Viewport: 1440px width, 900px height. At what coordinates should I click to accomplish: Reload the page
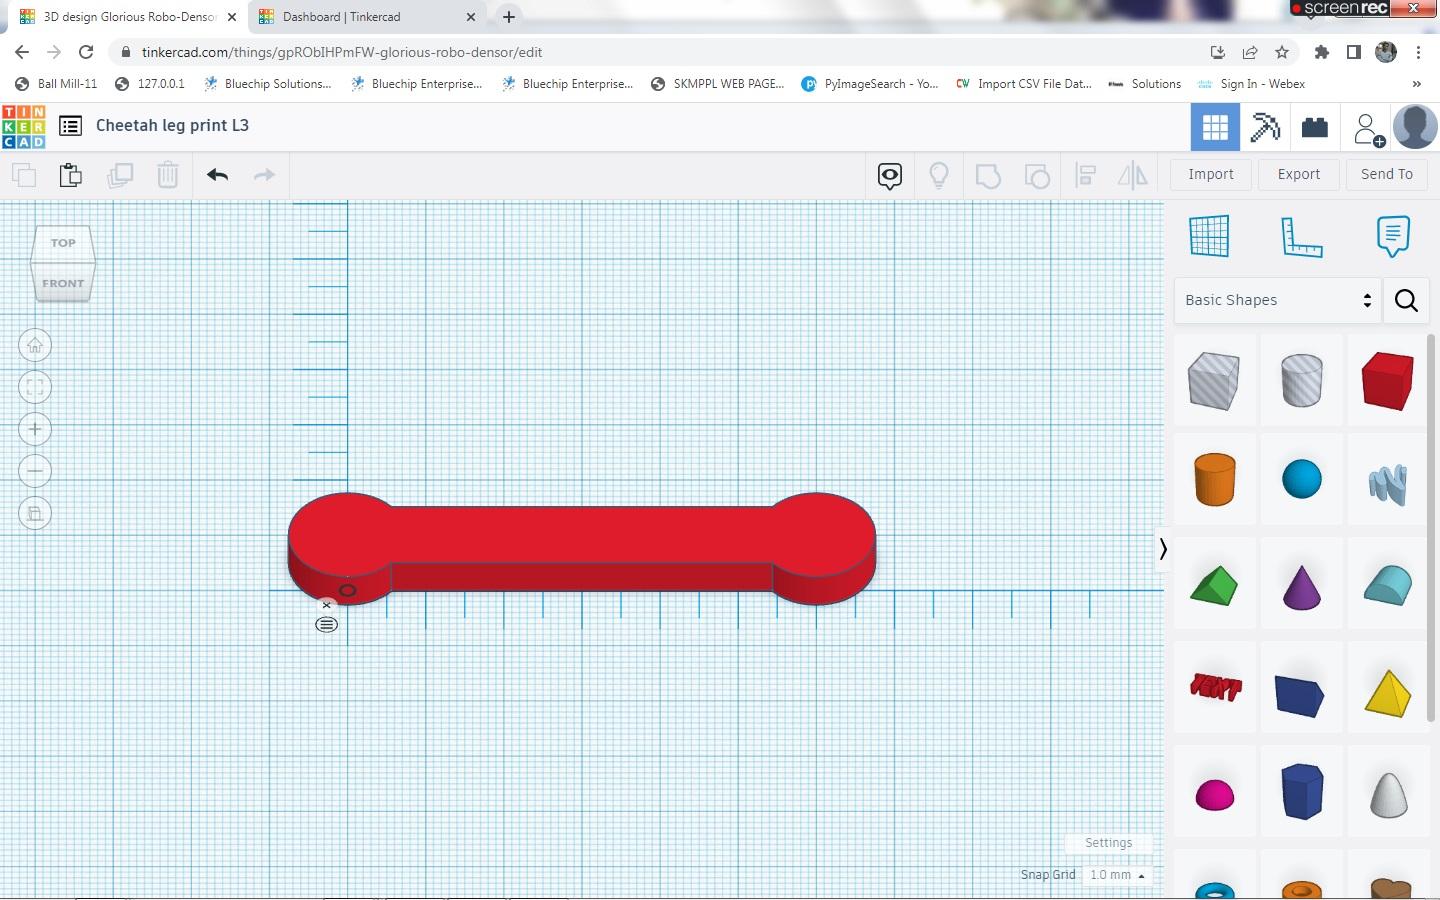(86, 52)
